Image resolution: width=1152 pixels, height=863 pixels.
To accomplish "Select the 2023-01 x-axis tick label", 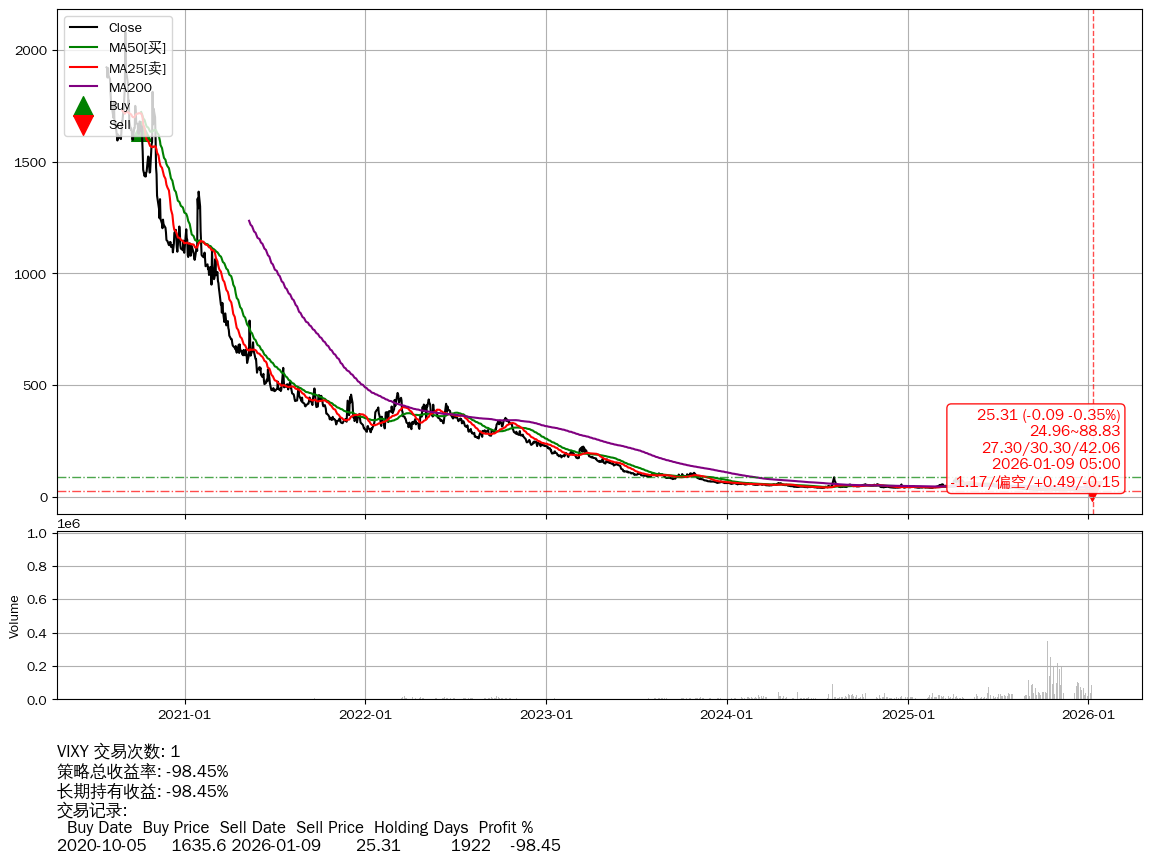I will coord(546,715).
